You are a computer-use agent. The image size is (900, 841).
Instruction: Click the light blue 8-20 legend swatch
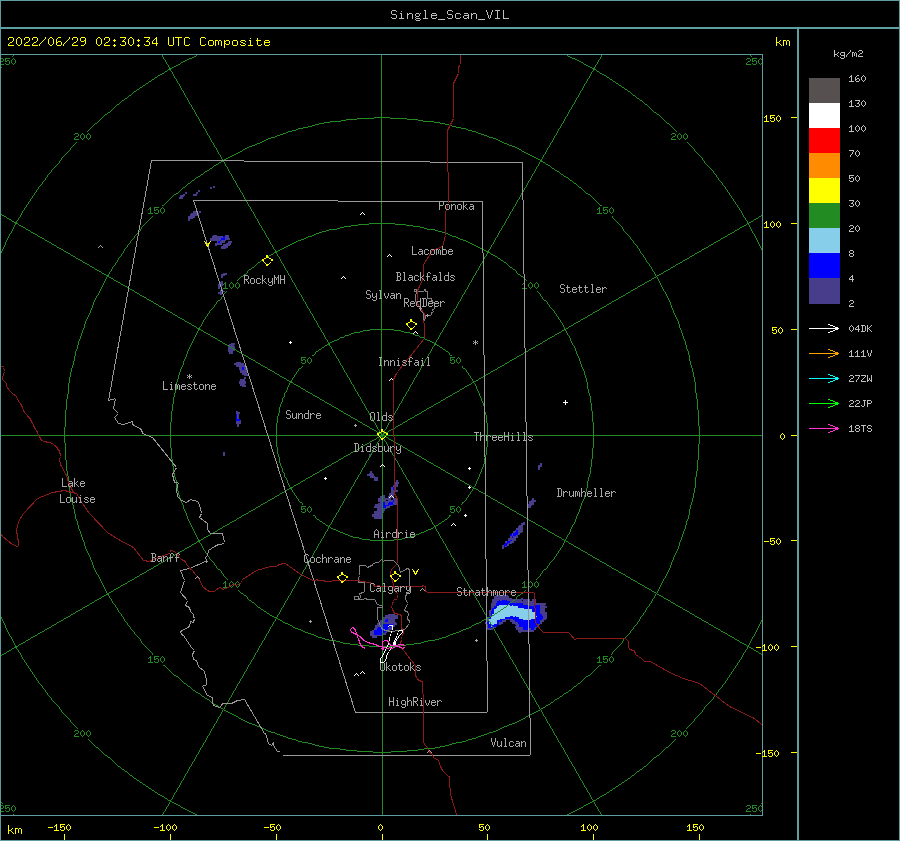824,241
